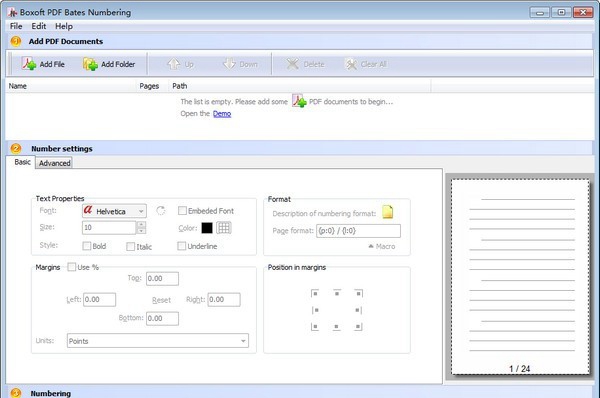Click the Up arrow toolbar button

[x=180, y=64]
